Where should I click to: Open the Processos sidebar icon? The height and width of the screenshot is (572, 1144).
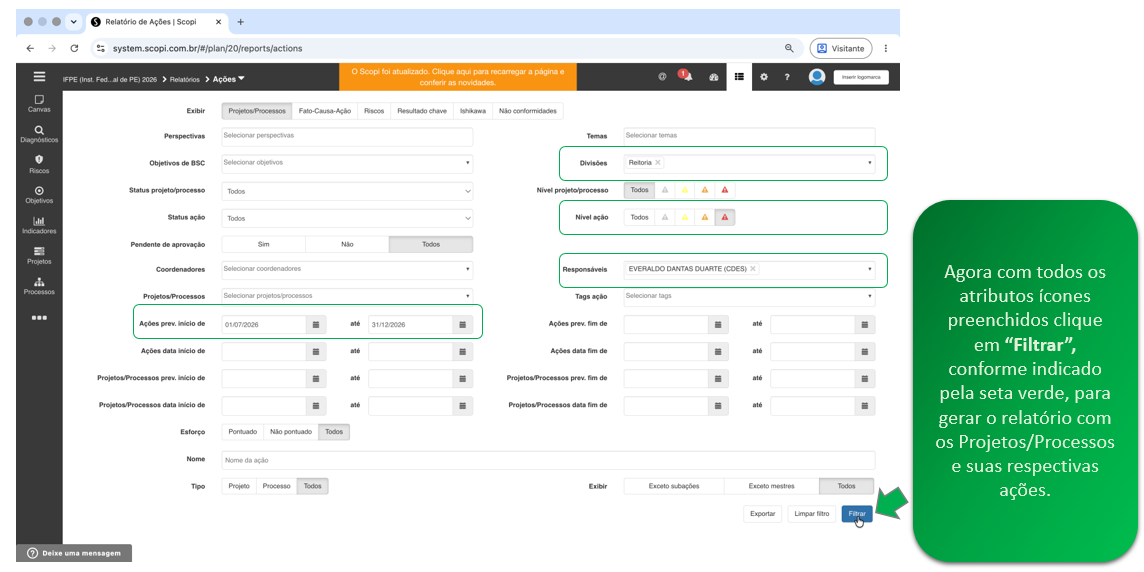(39, 286)
